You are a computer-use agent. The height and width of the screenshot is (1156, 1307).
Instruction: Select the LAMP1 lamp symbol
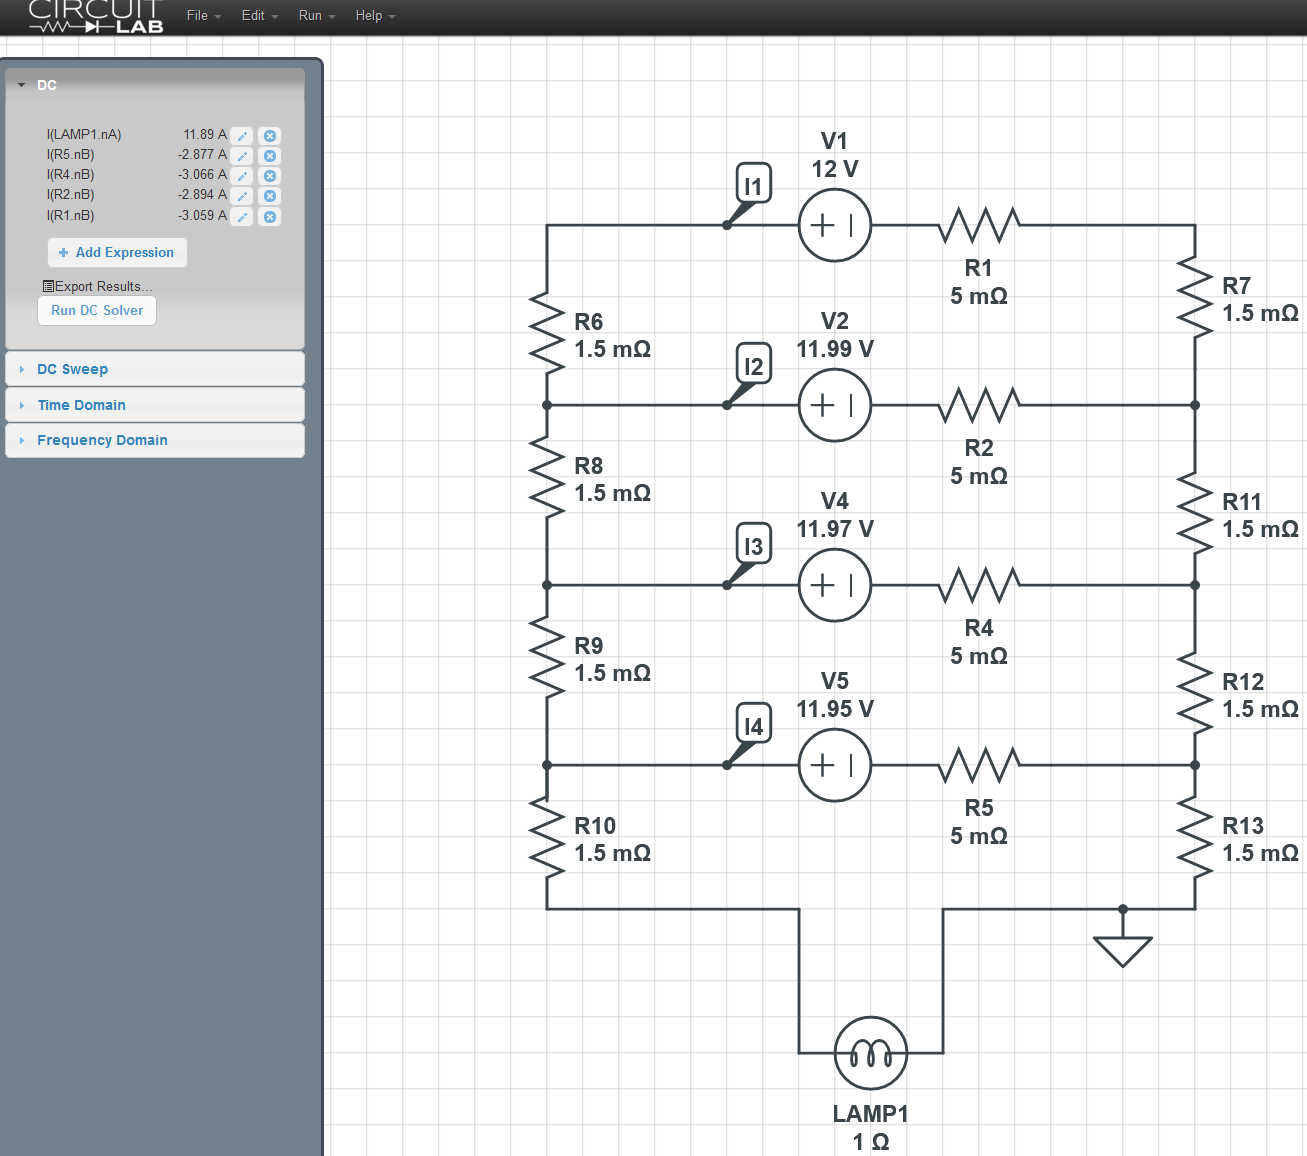point(870,1053)
